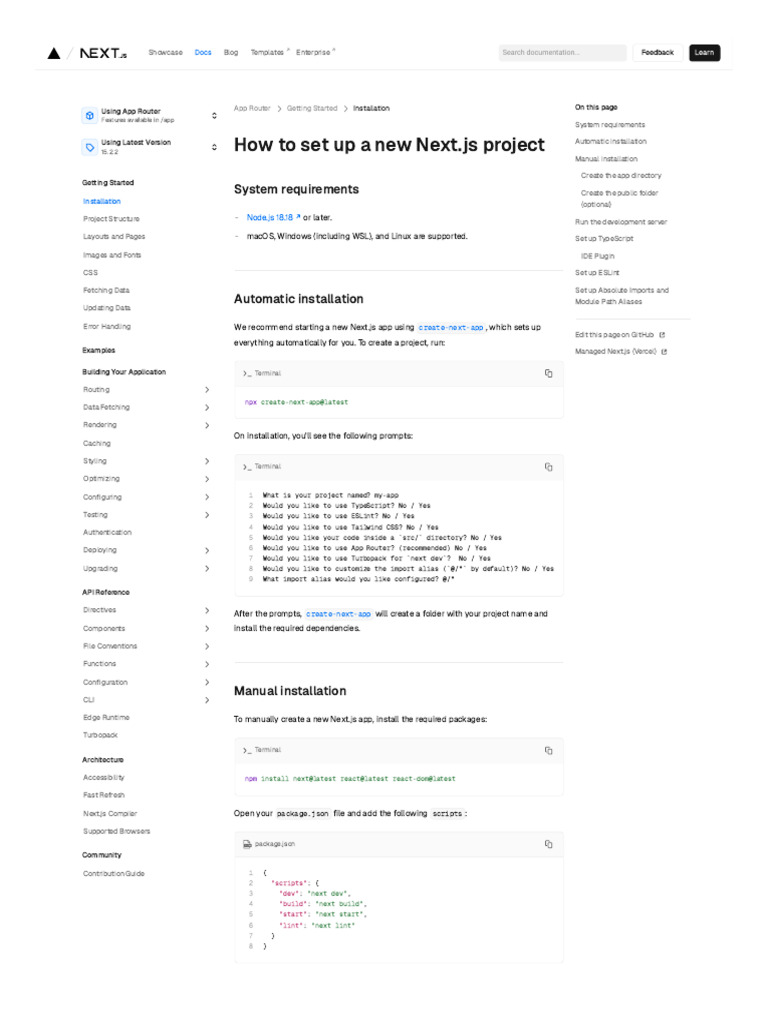Open the Docs navigation tab

(x=203, y=52)
